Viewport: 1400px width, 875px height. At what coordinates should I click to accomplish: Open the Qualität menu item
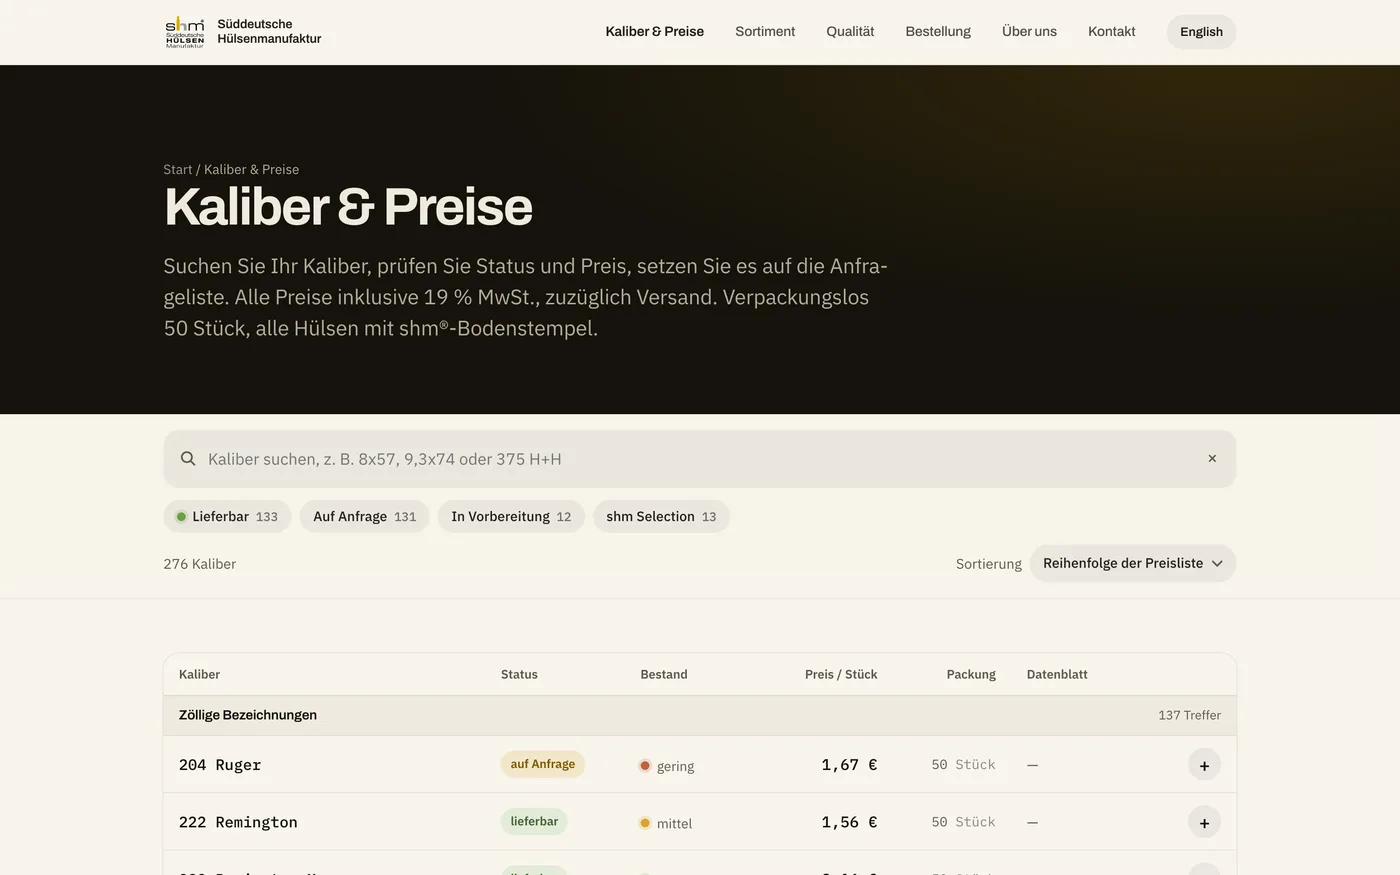850,32
